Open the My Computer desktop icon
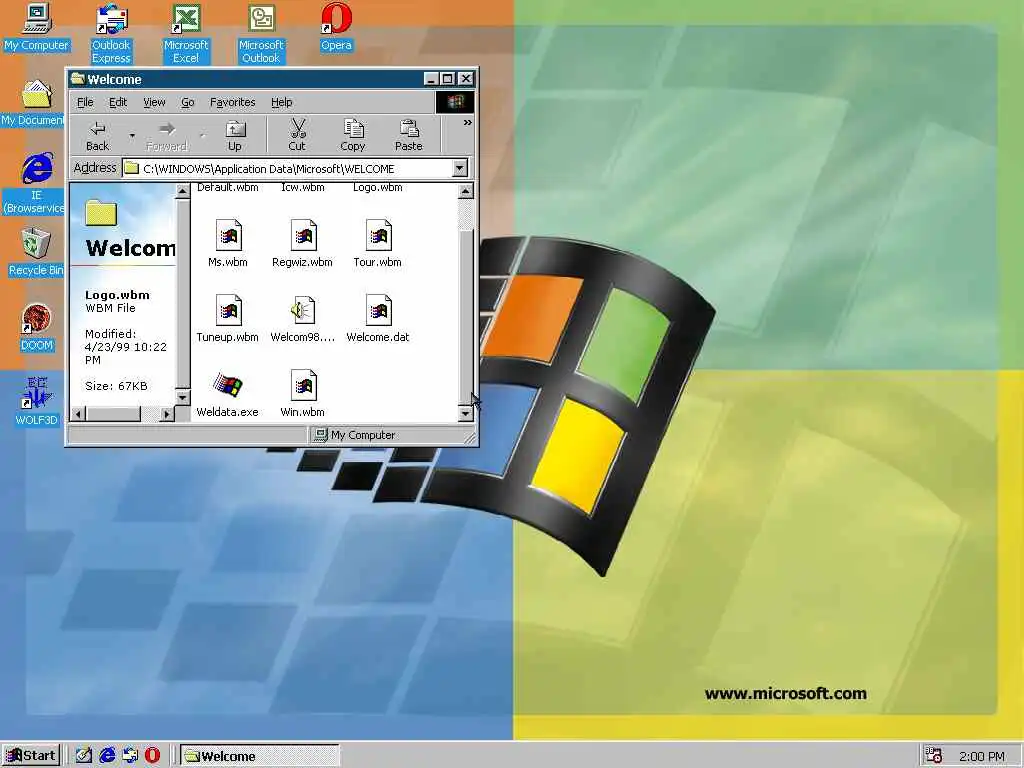 pyautogui.click(x=37, y=27)
